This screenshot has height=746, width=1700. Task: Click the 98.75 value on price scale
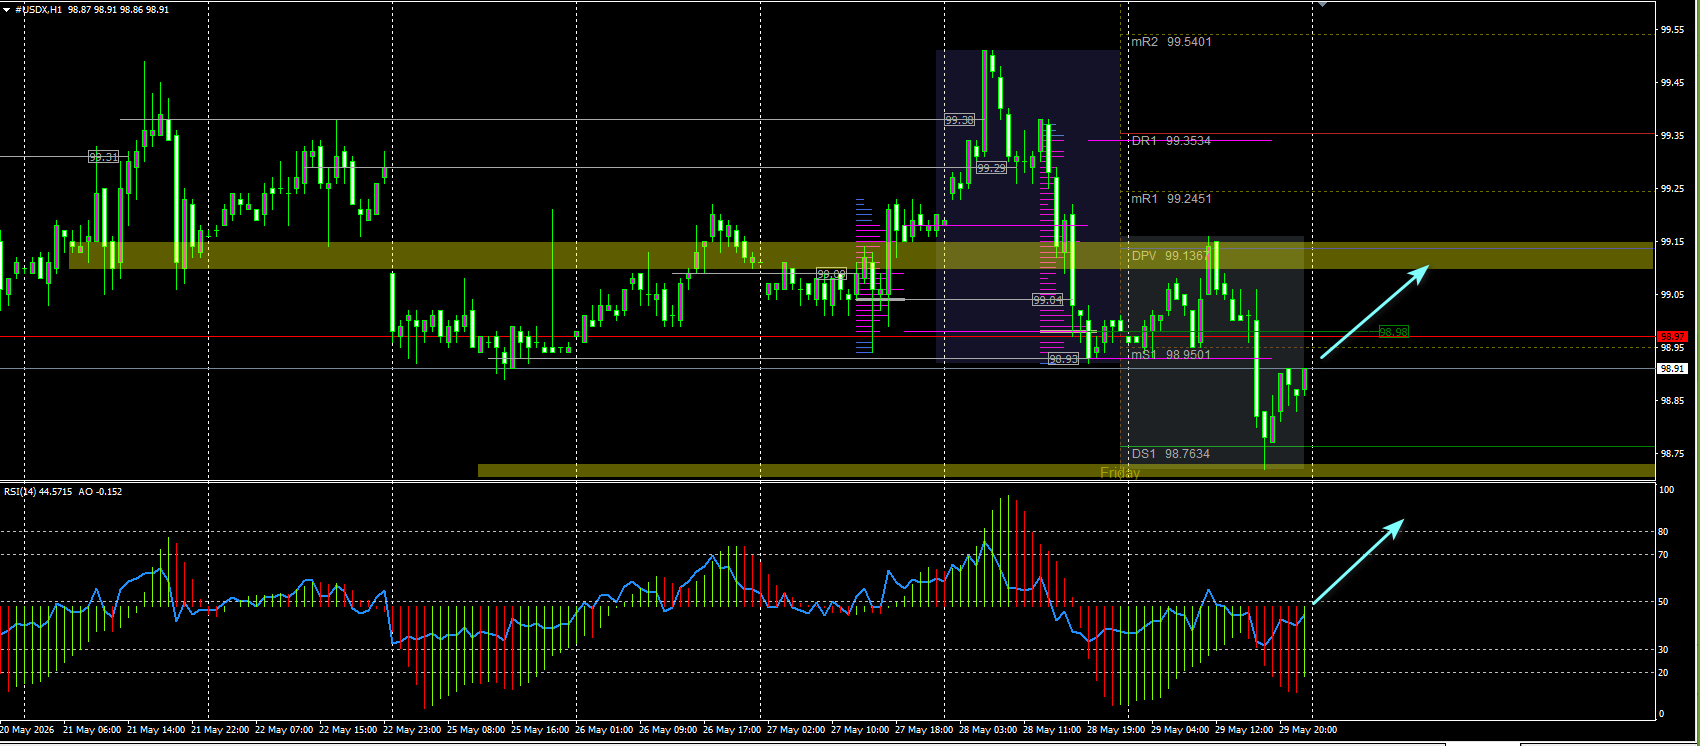pyautogui.click(x=1672, y=454)
